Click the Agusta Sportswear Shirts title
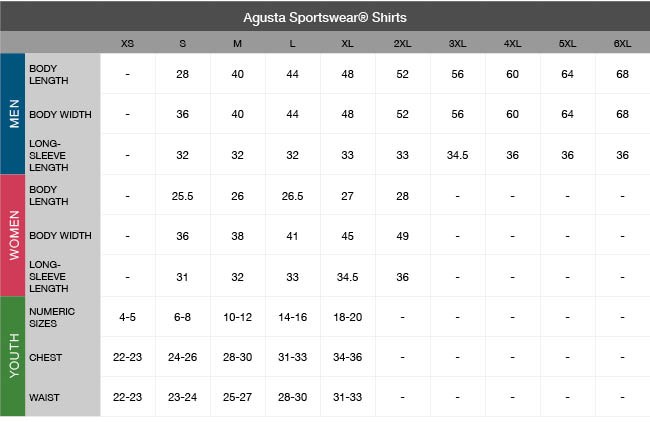Viewport: 650px width, 422px height. [325, 18]
